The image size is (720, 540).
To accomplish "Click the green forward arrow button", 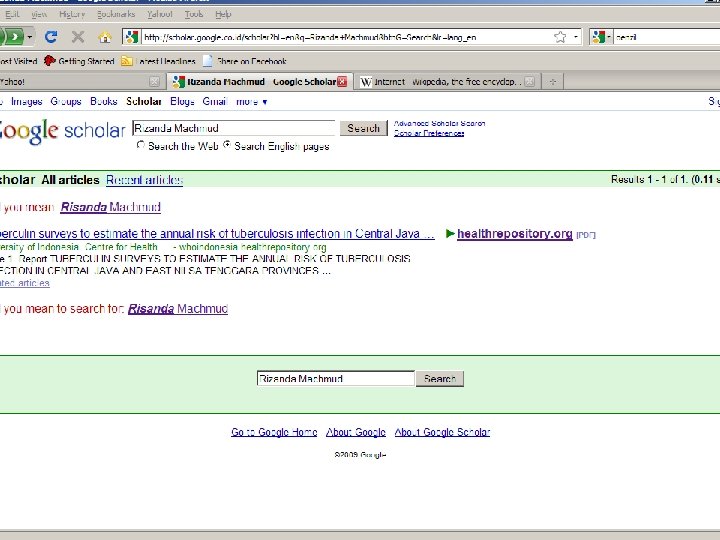I will [14, 36].
